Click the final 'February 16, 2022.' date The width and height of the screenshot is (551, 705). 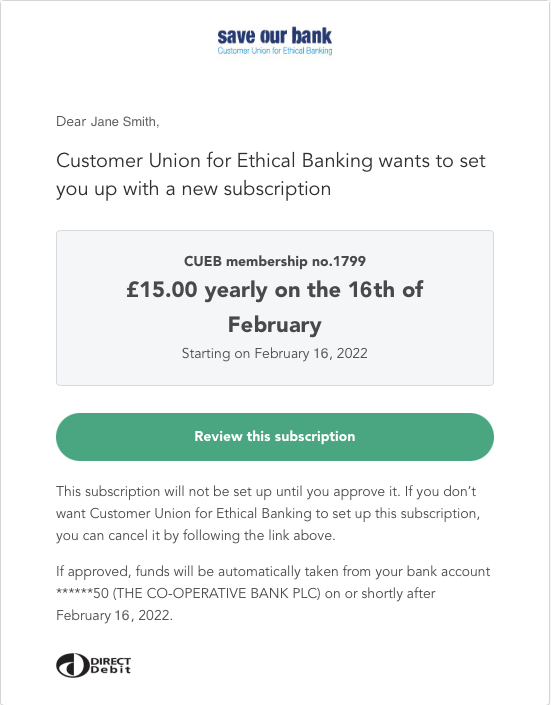click(x=114, y=615)
